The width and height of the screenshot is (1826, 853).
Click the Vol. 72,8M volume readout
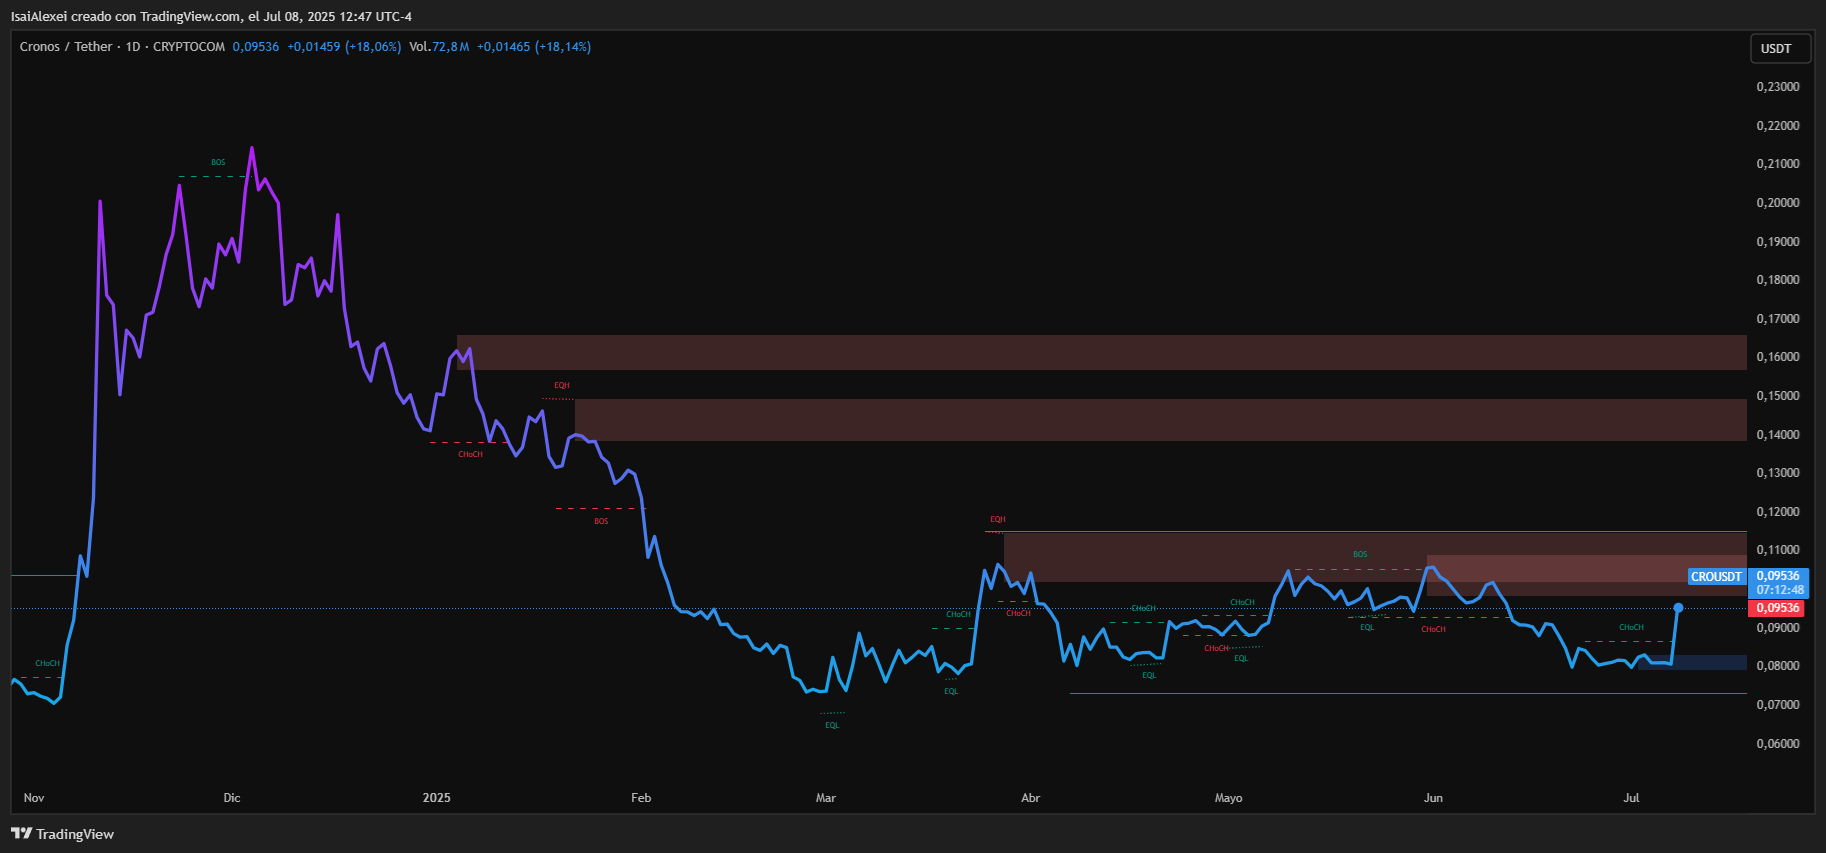click(439, 47)
